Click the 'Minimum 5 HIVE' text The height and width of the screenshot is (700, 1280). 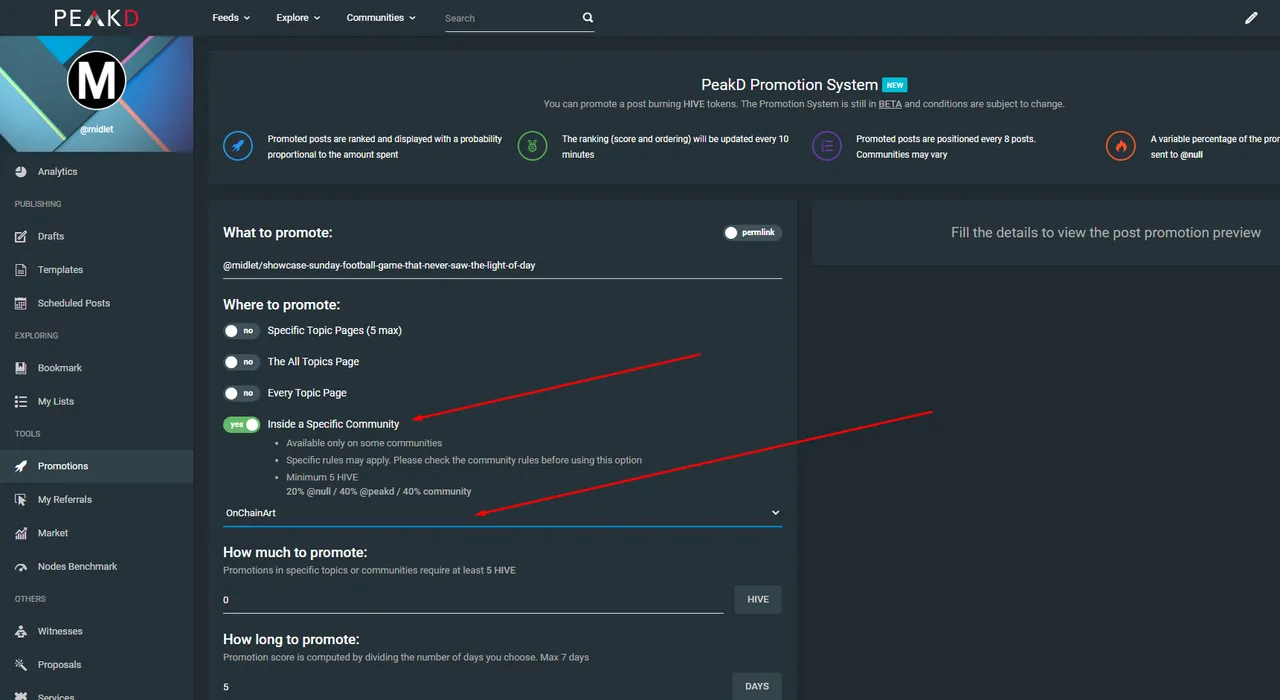tap(322, 478)
